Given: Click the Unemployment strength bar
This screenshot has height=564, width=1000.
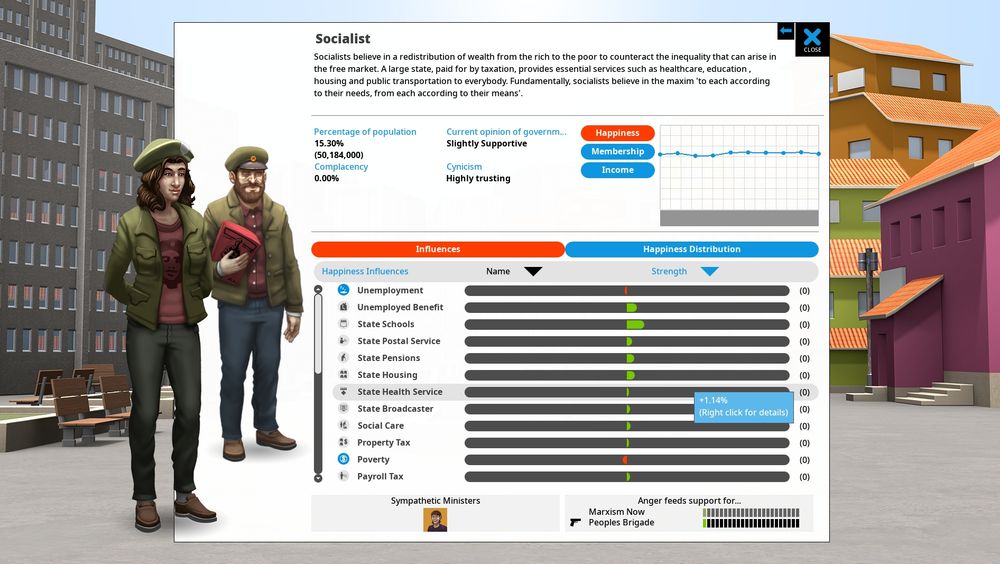Looking at the screenshot, I should pyautogui.click(x=627, y=290).
